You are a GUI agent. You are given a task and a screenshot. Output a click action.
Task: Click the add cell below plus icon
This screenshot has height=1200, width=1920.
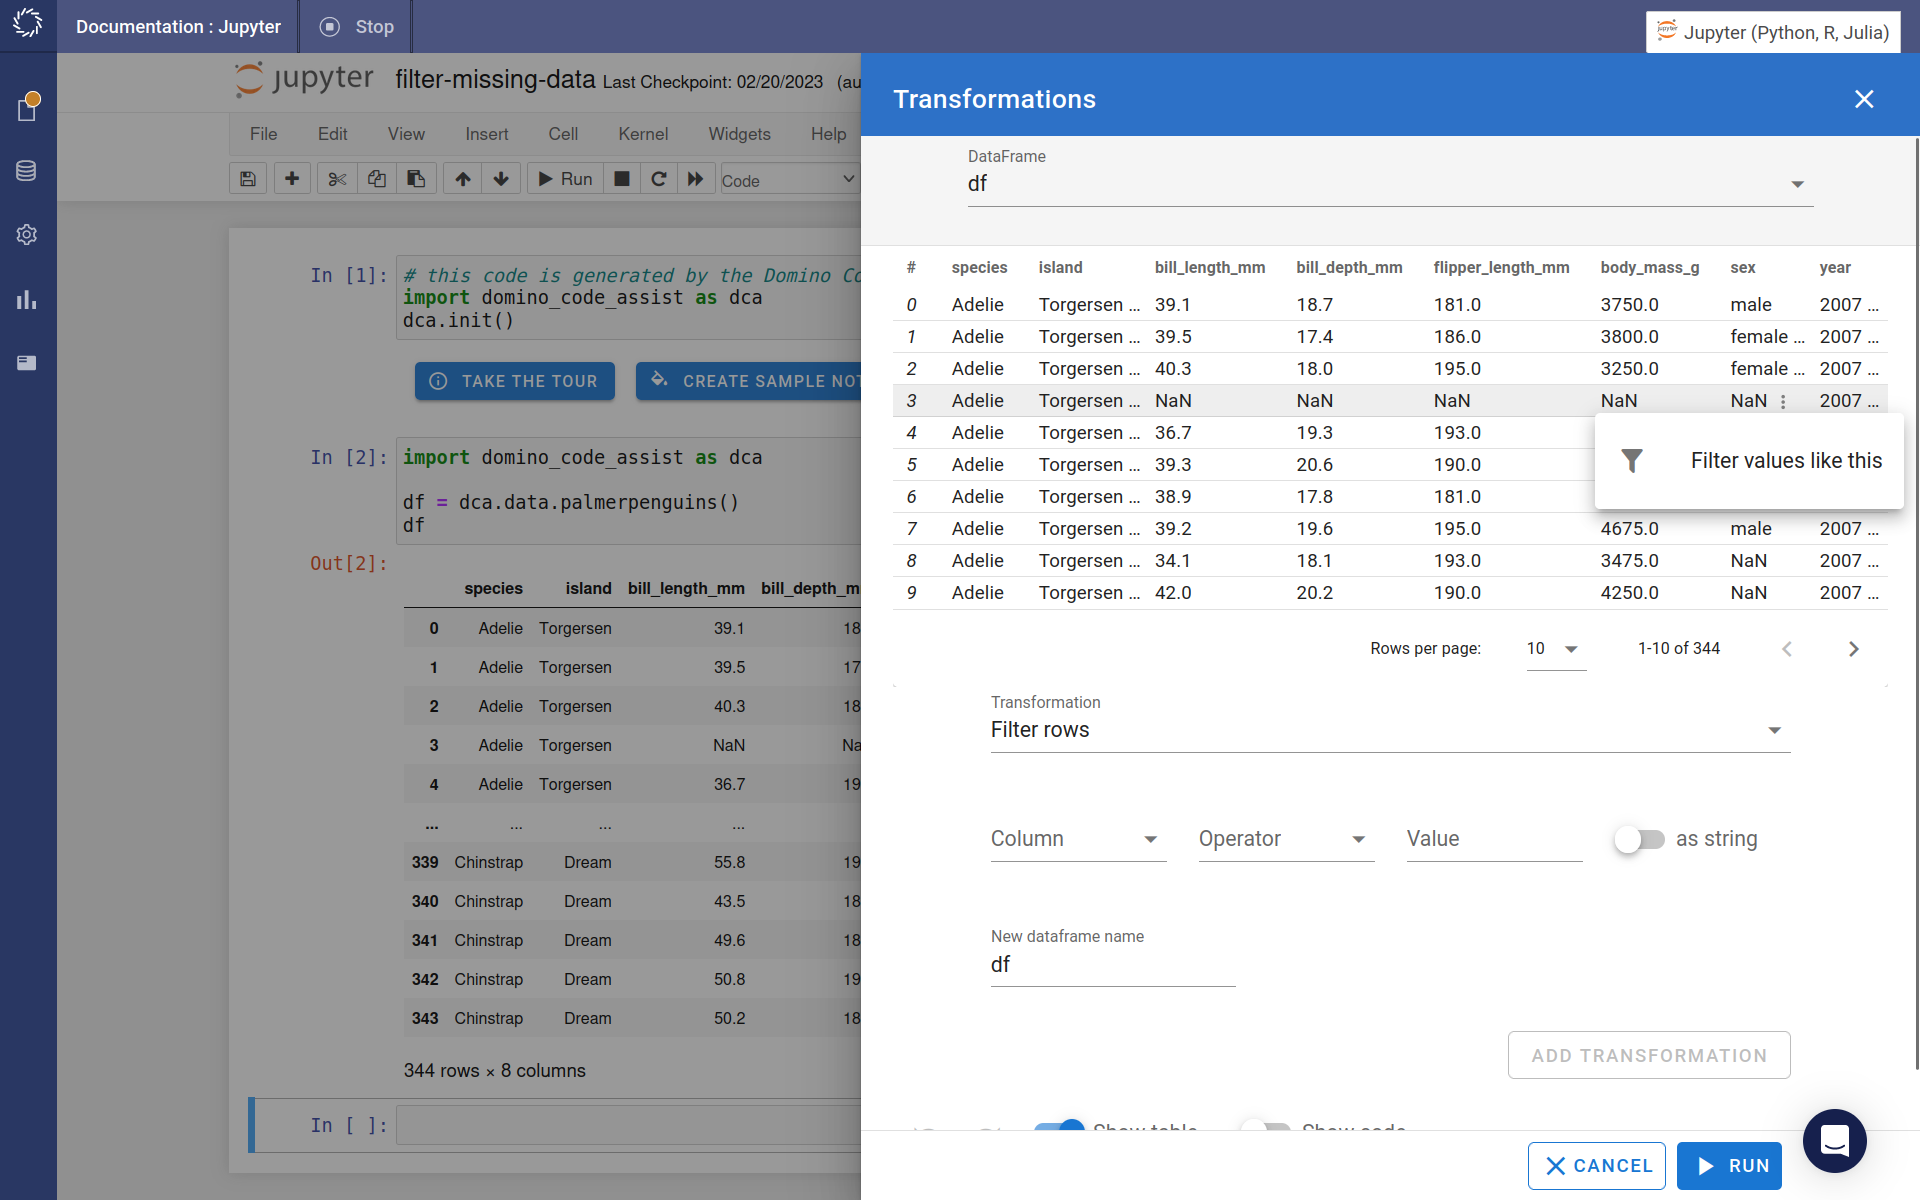290,180
